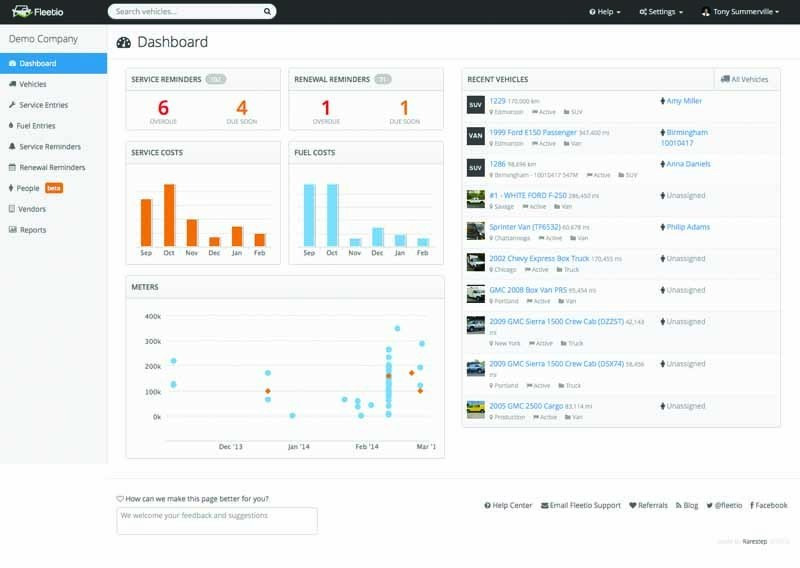Expand the Help dropdown menu

[x=606, y=12]
